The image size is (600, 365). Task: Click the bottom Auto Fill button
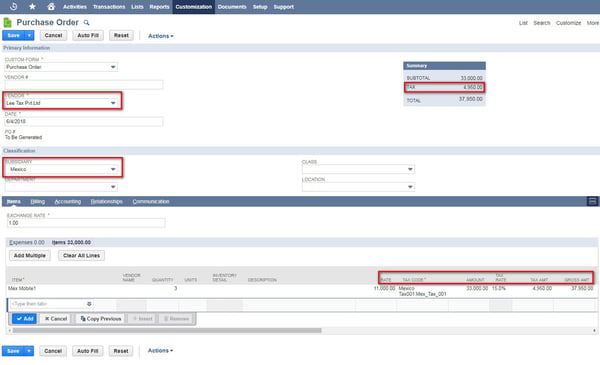tap(88, 351)
